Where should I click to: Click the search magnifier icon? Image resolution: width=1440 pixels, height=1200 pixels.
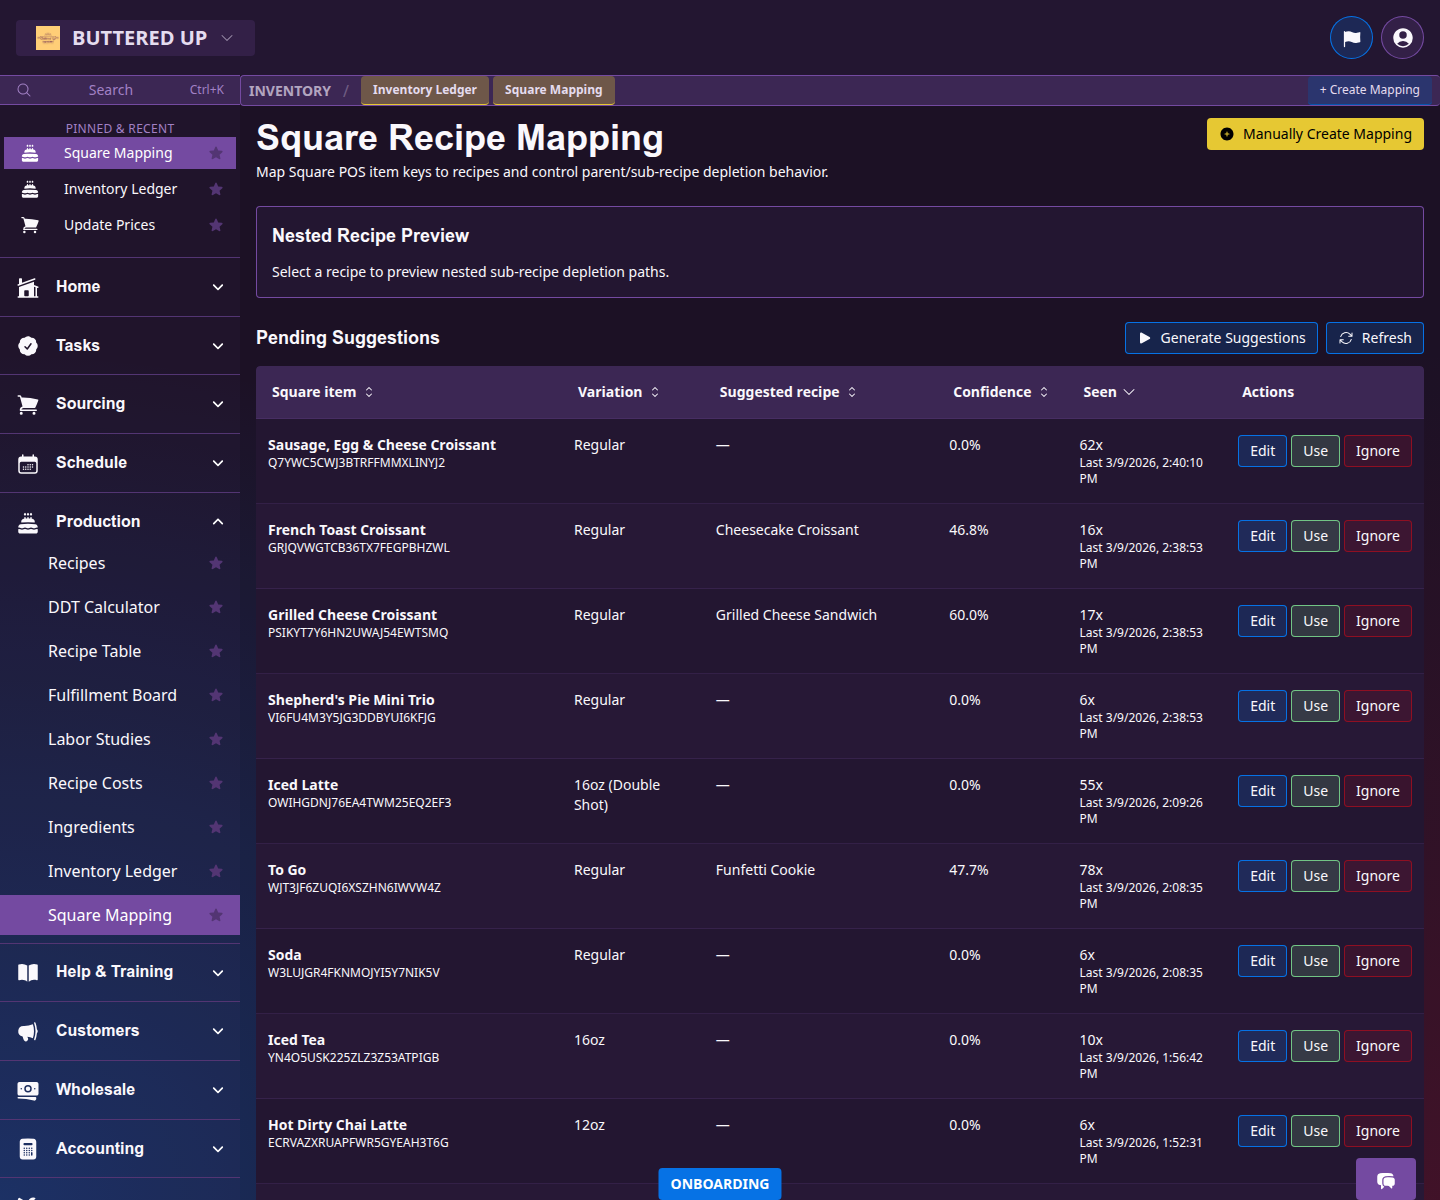[24, 89]
